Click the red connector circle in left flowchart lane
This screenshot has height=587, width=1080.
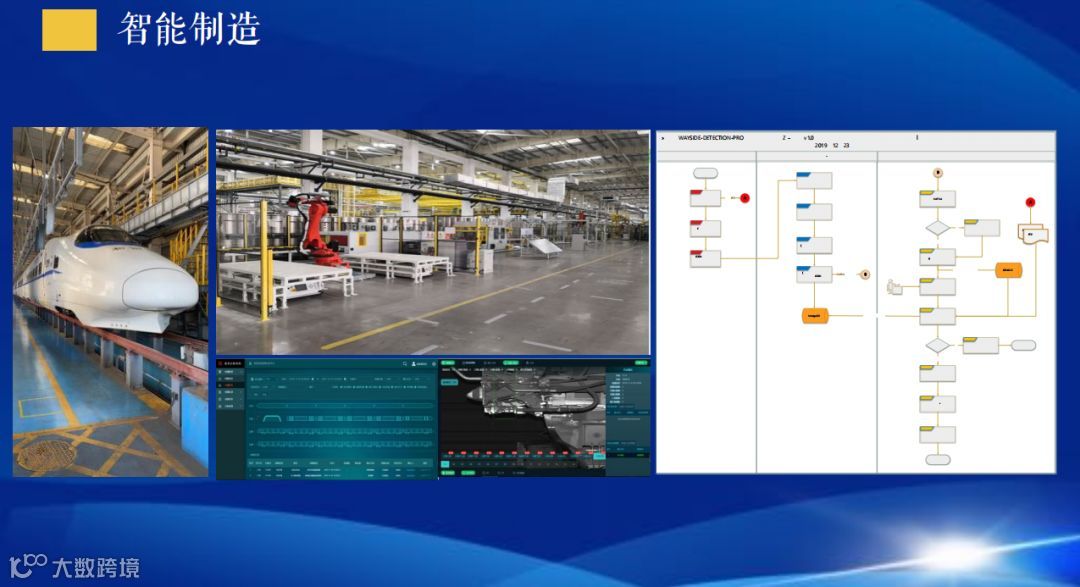pyautogui.click(x=745, y=198)
